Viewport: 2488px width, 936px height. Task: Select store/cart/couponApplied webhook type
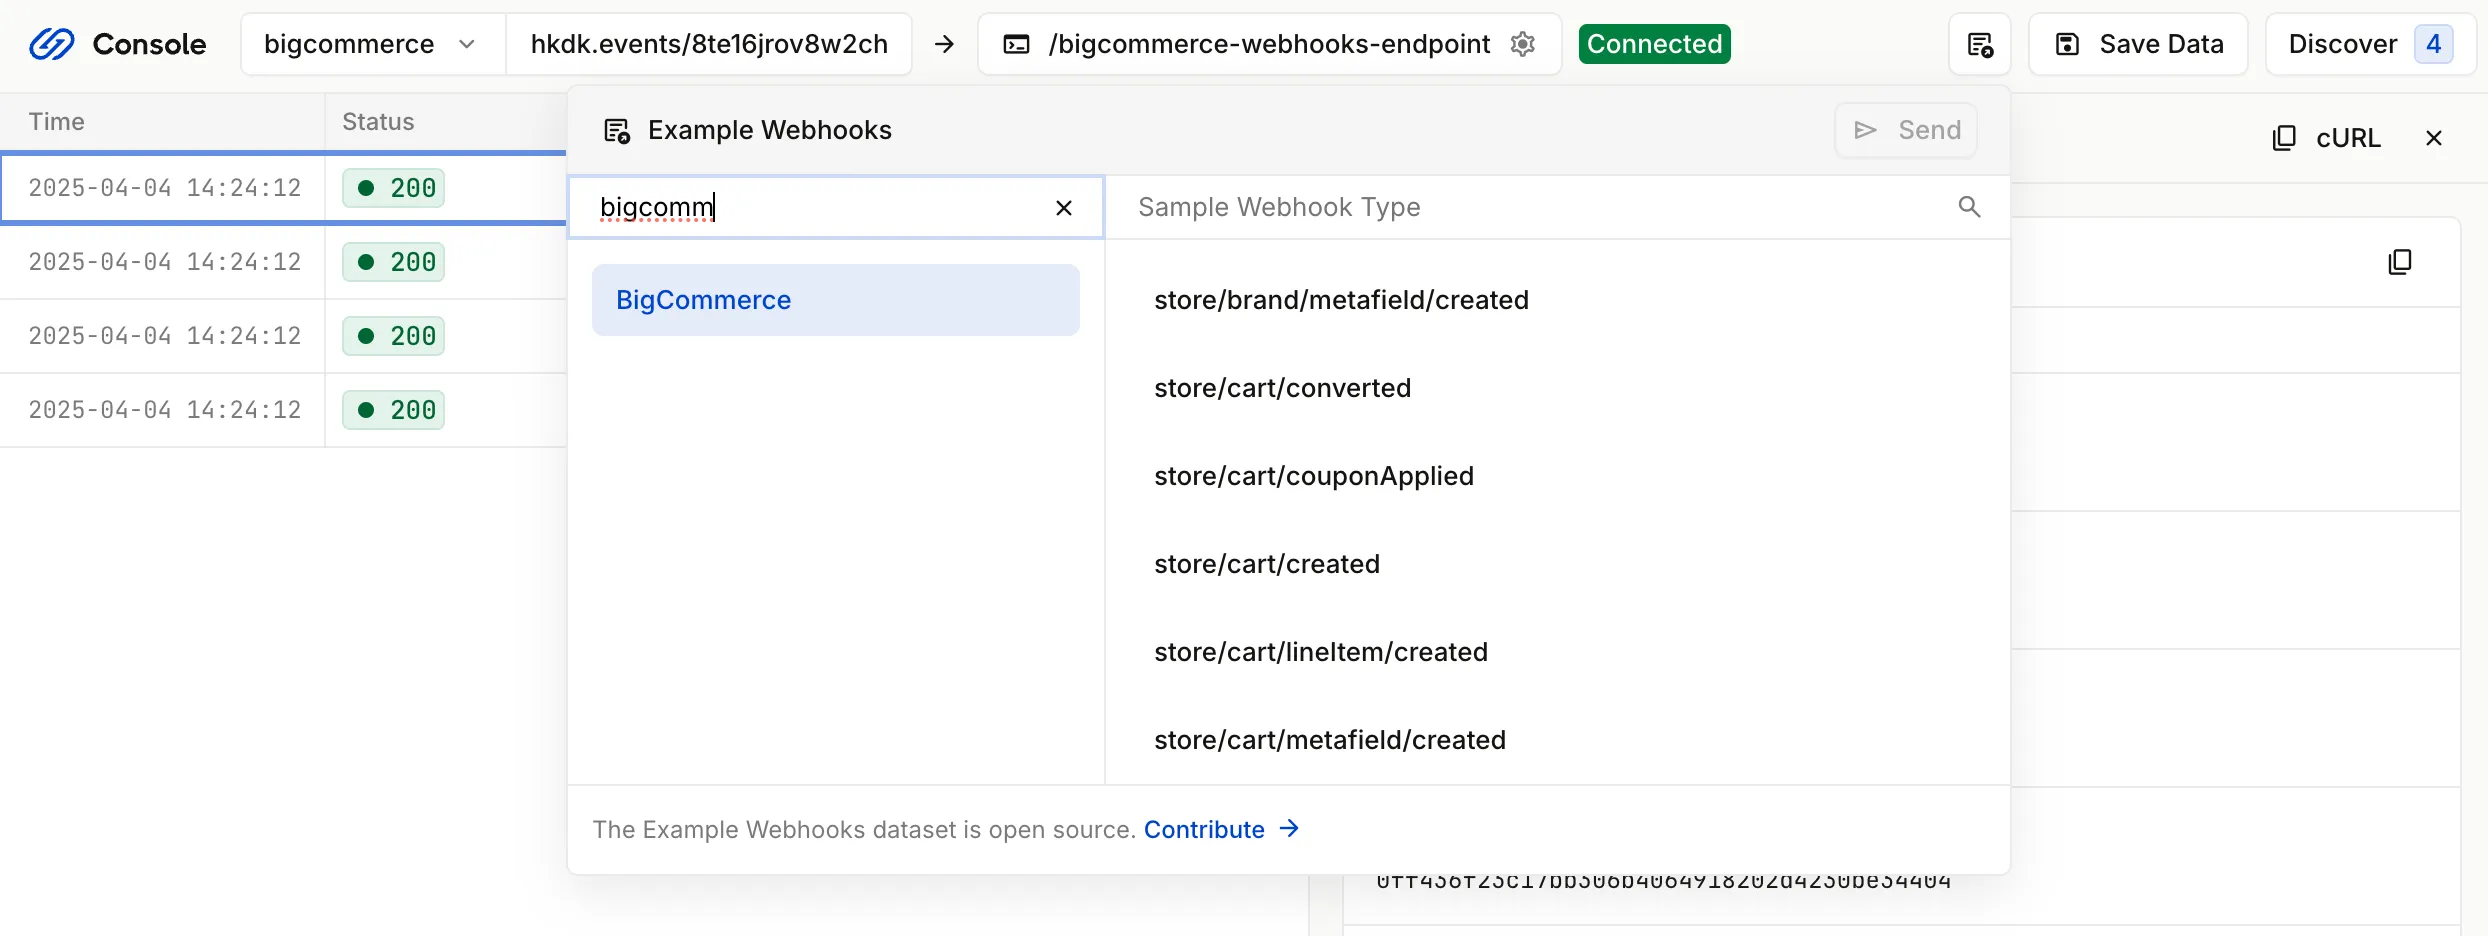pos(1313,476)
